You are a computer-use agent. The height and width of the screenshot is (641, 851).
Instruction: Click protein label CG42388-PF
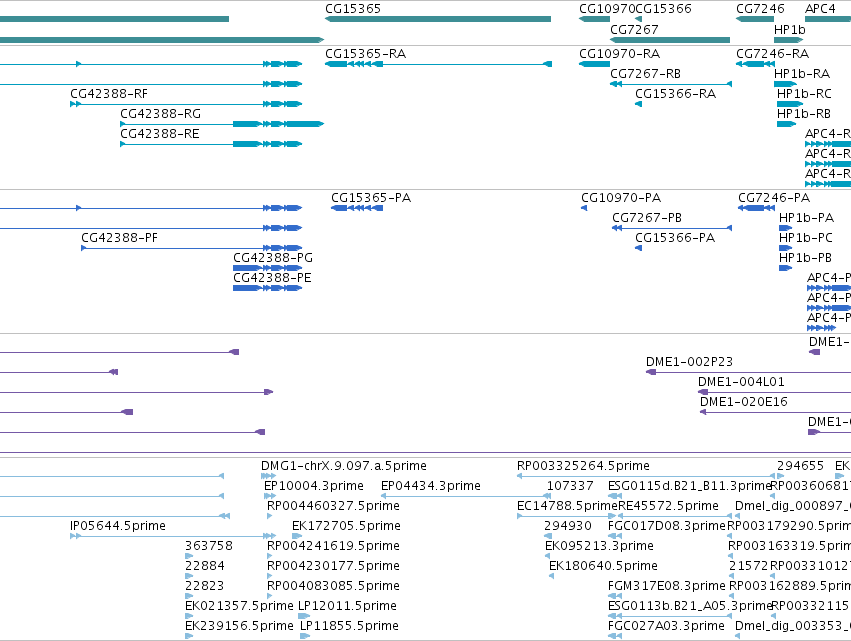(119, 238)
